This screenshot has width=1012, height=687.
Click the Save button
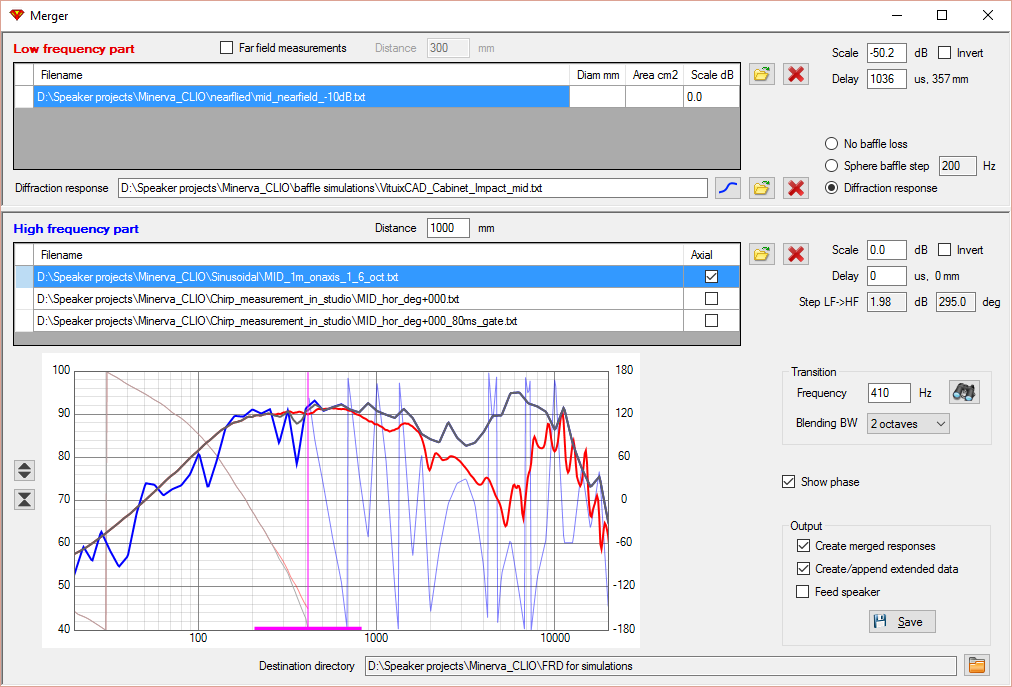click(902, 622)
